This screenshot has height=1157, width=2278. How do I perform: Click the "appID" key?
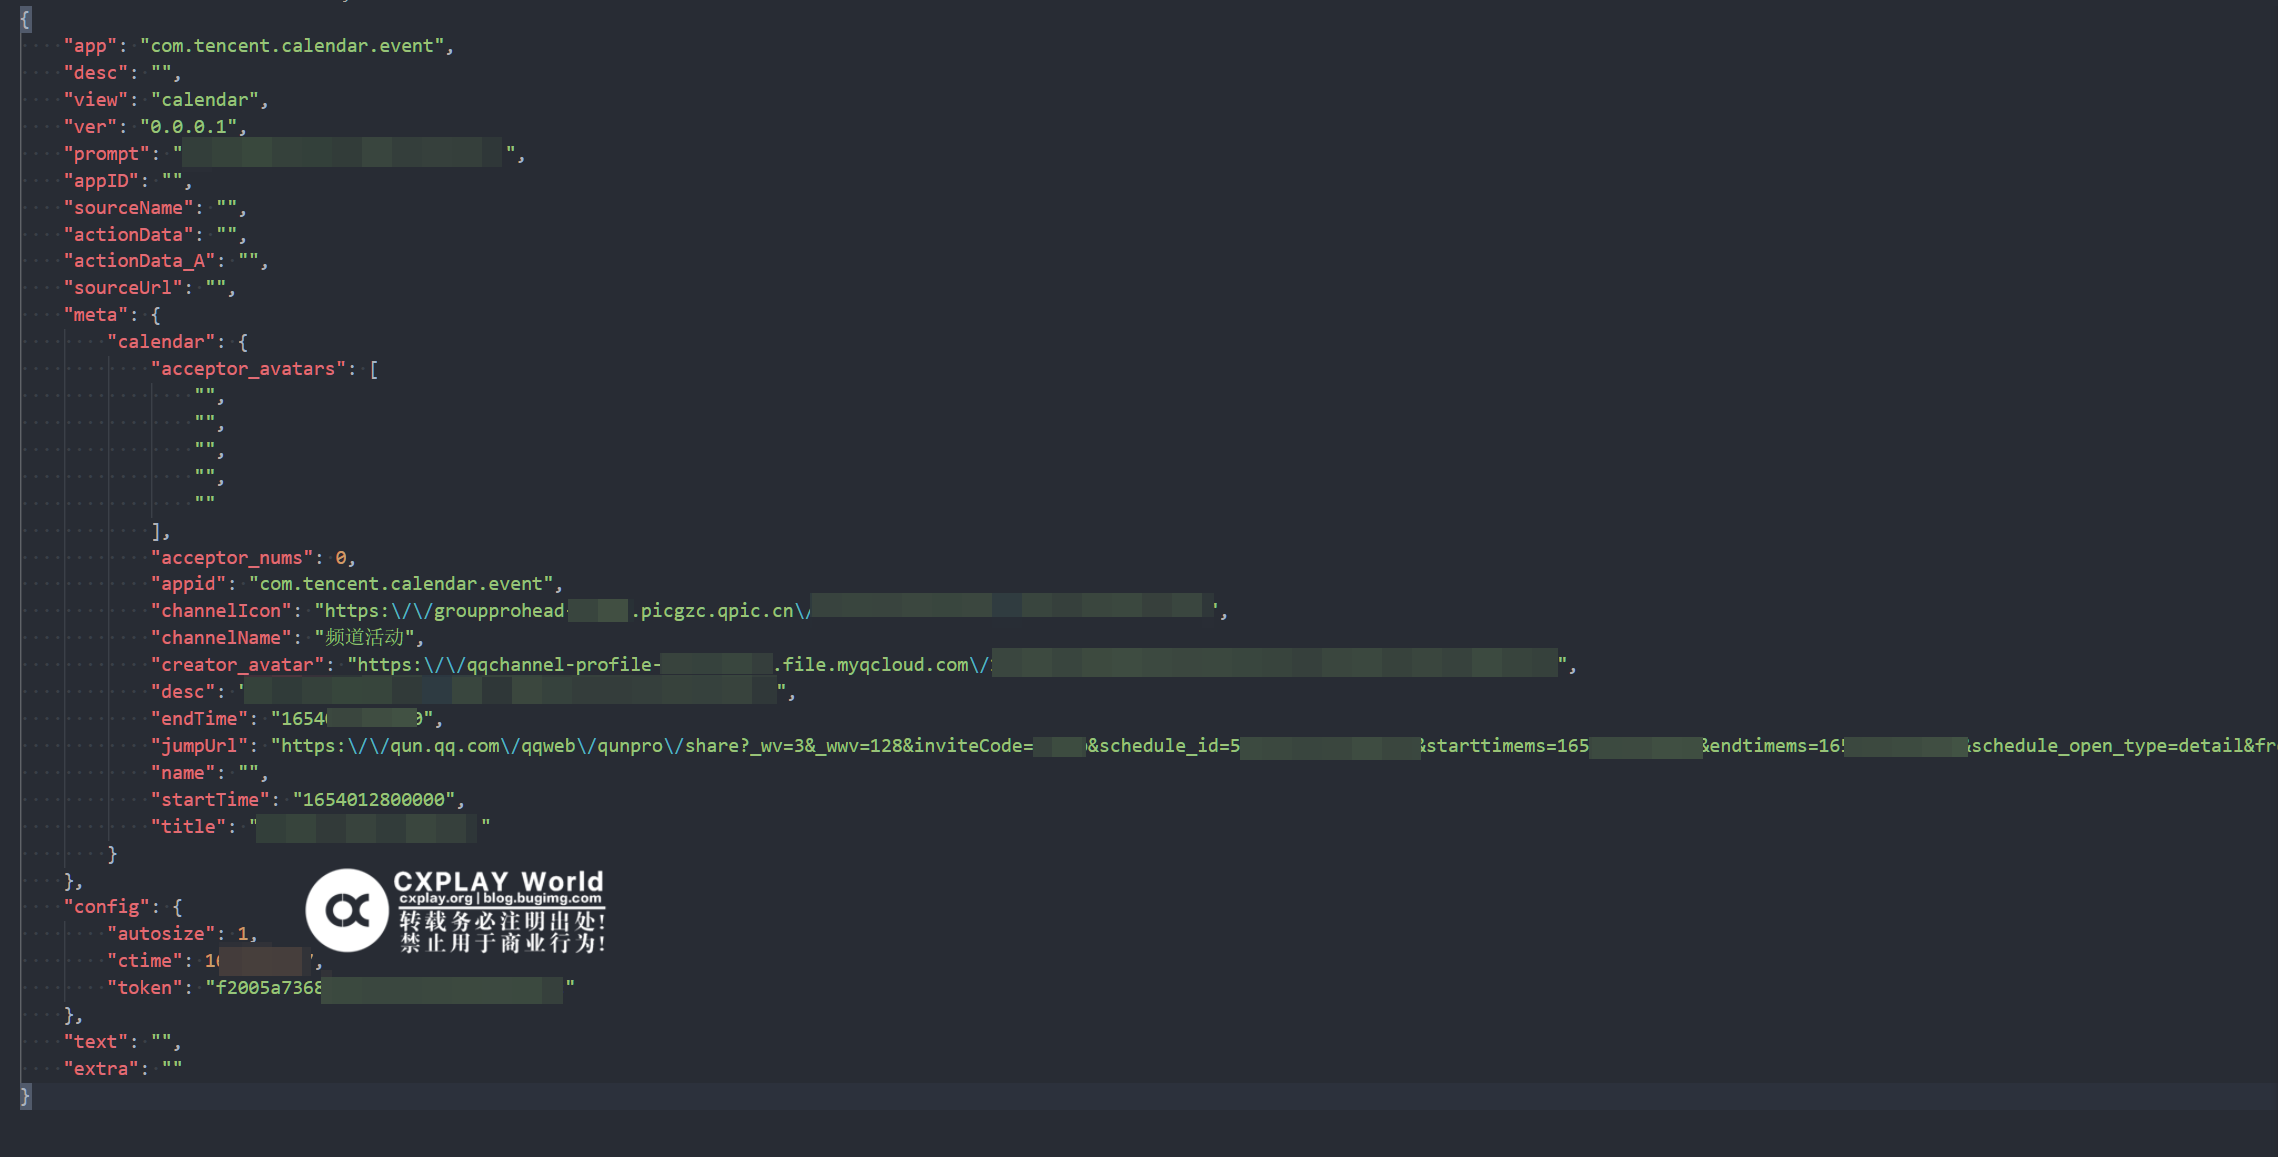[101, 181]
